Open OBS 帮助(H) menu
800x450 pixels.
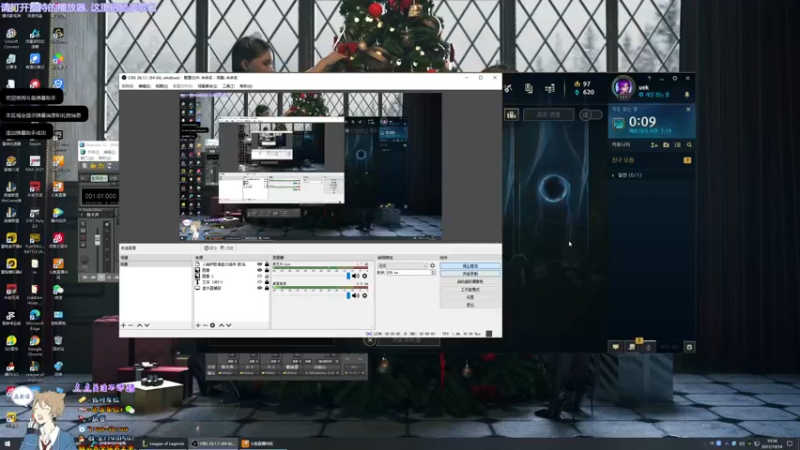(x=246, y=86)
